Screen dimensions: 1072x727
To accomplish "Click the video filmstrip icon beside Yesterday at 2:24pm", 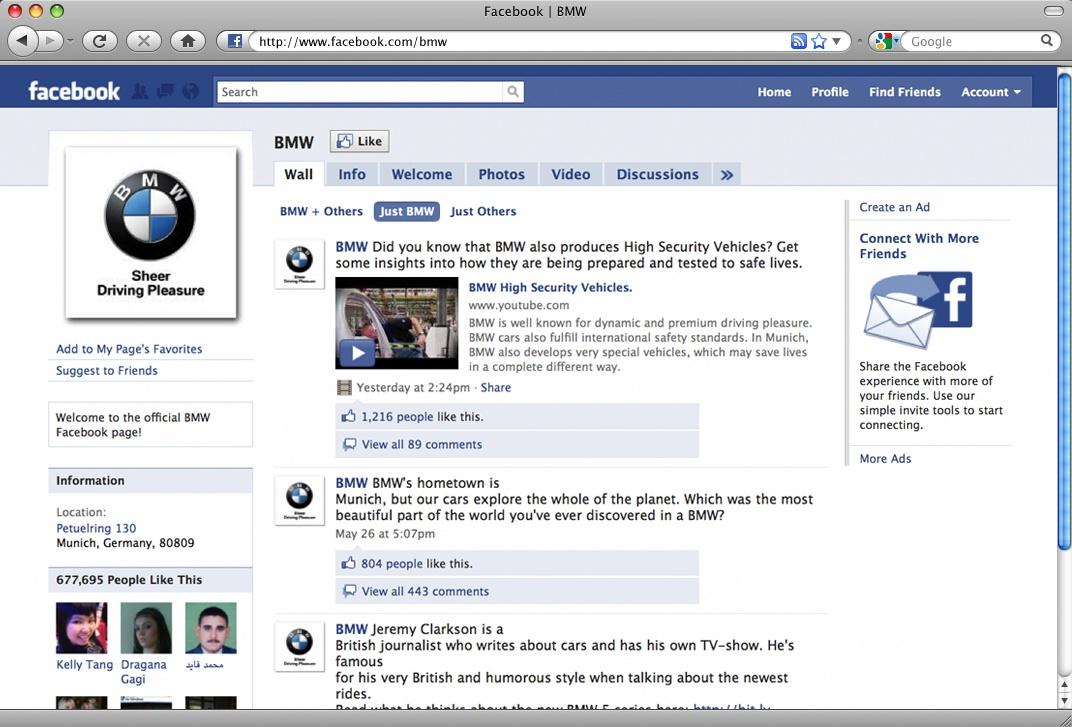I will 345,388.
